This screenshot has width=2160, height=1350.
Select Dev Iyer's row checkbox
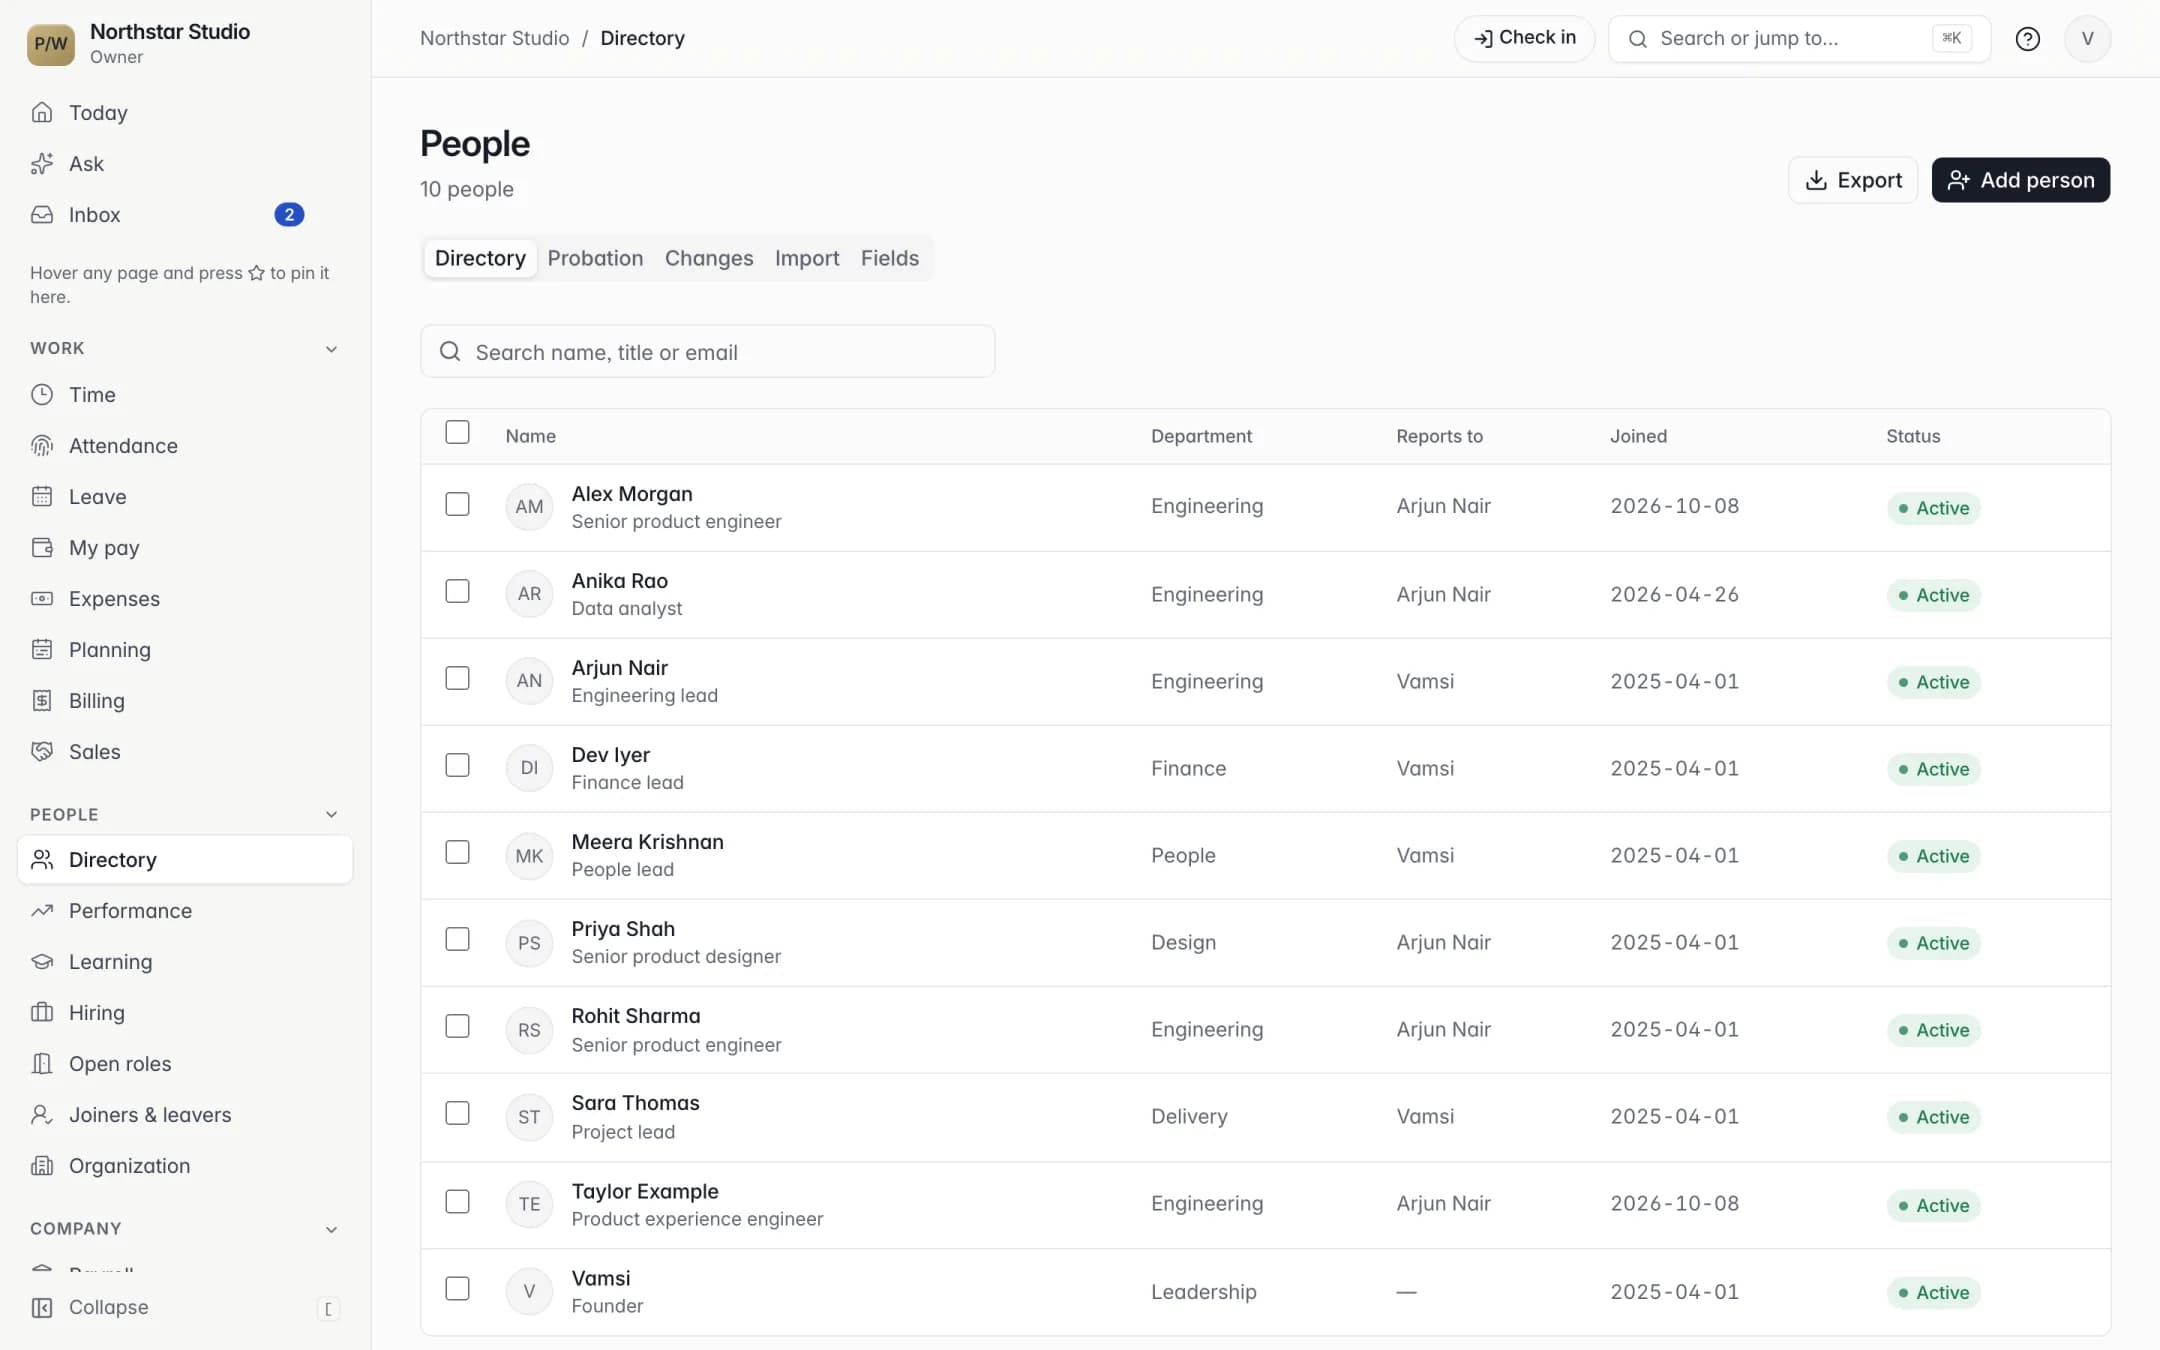point(457,765)
